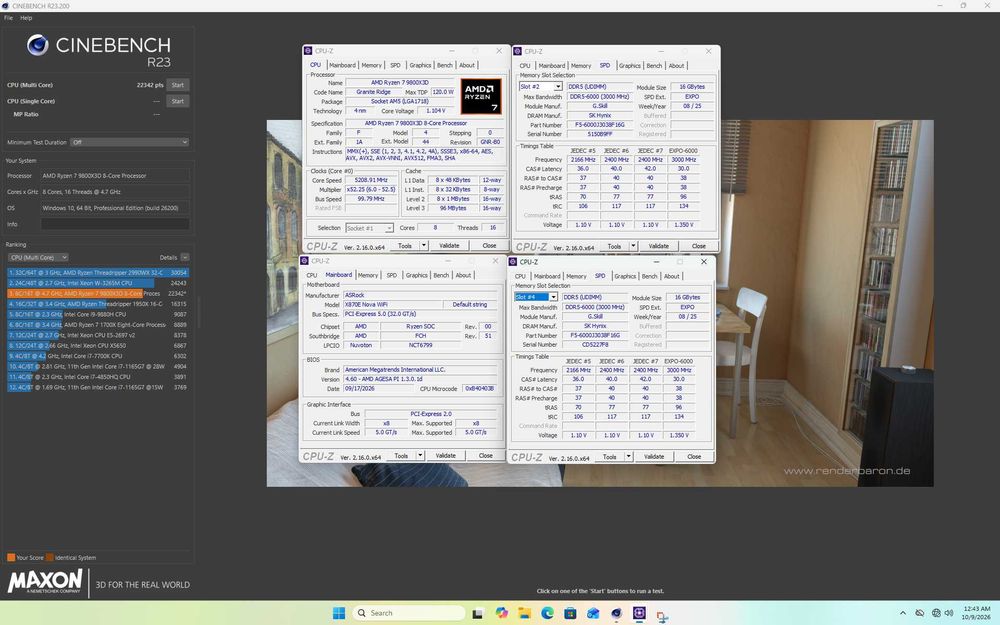The image size is (1000, 625).
Task: Switch to CPU tab in Slot #2 window
Action: pos(525,66)
